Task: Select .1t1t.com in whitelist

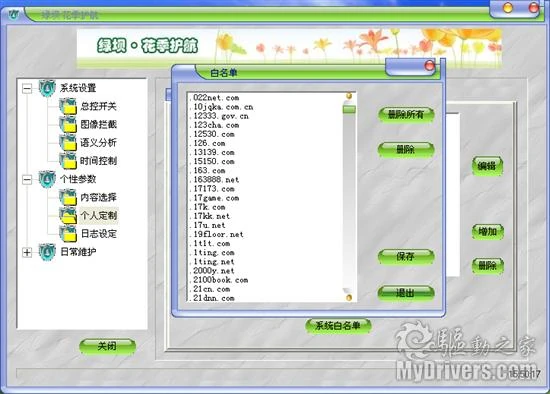Action: 210,243
